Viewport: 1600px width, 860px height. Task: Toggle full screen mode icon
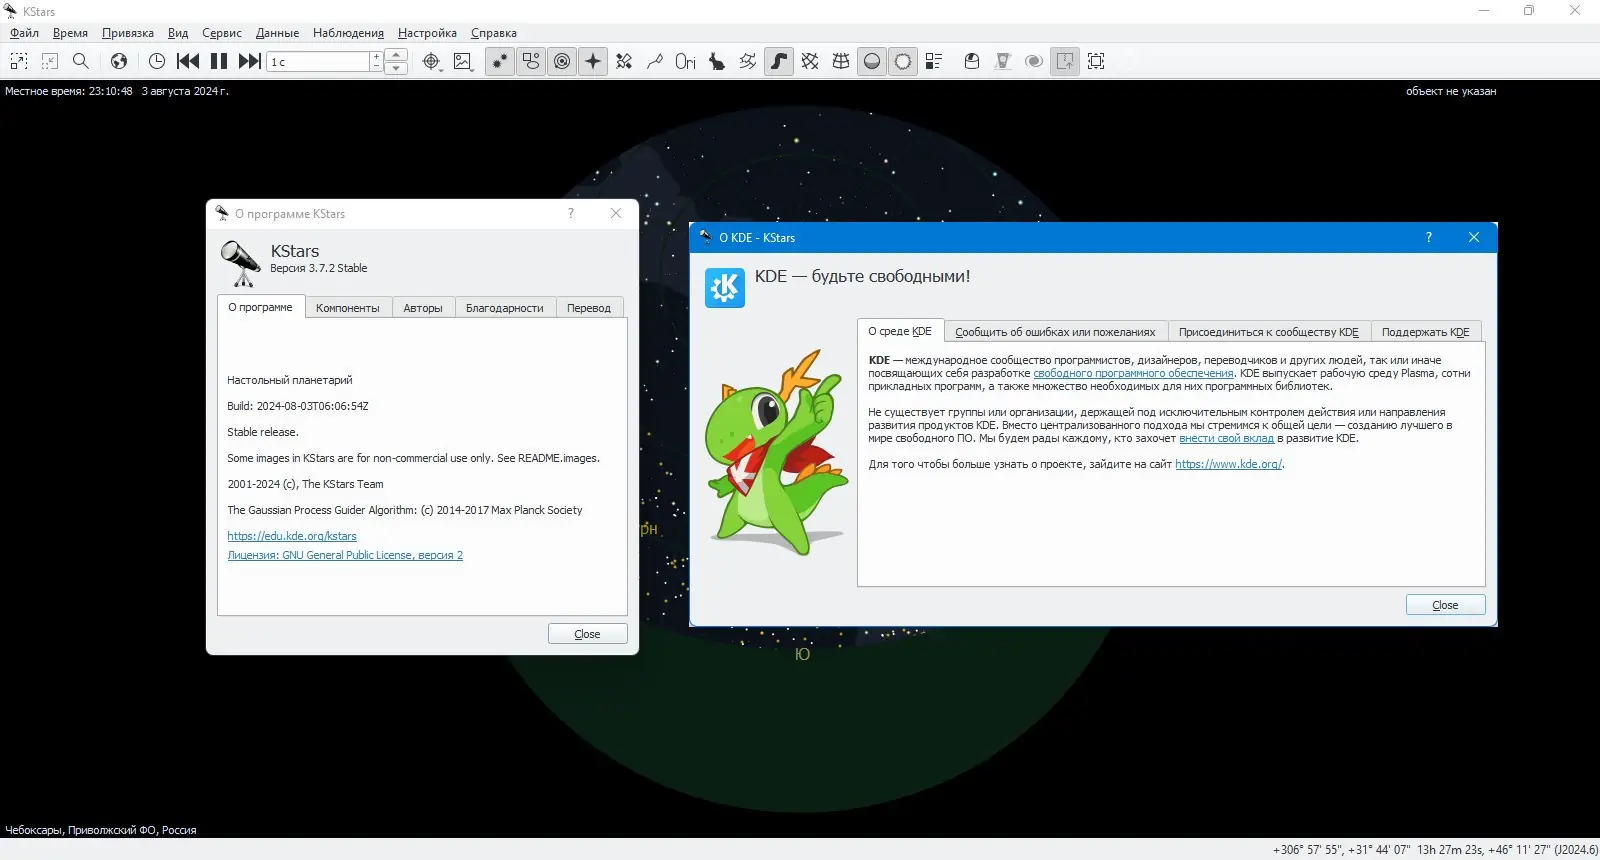coord(1096,61)
